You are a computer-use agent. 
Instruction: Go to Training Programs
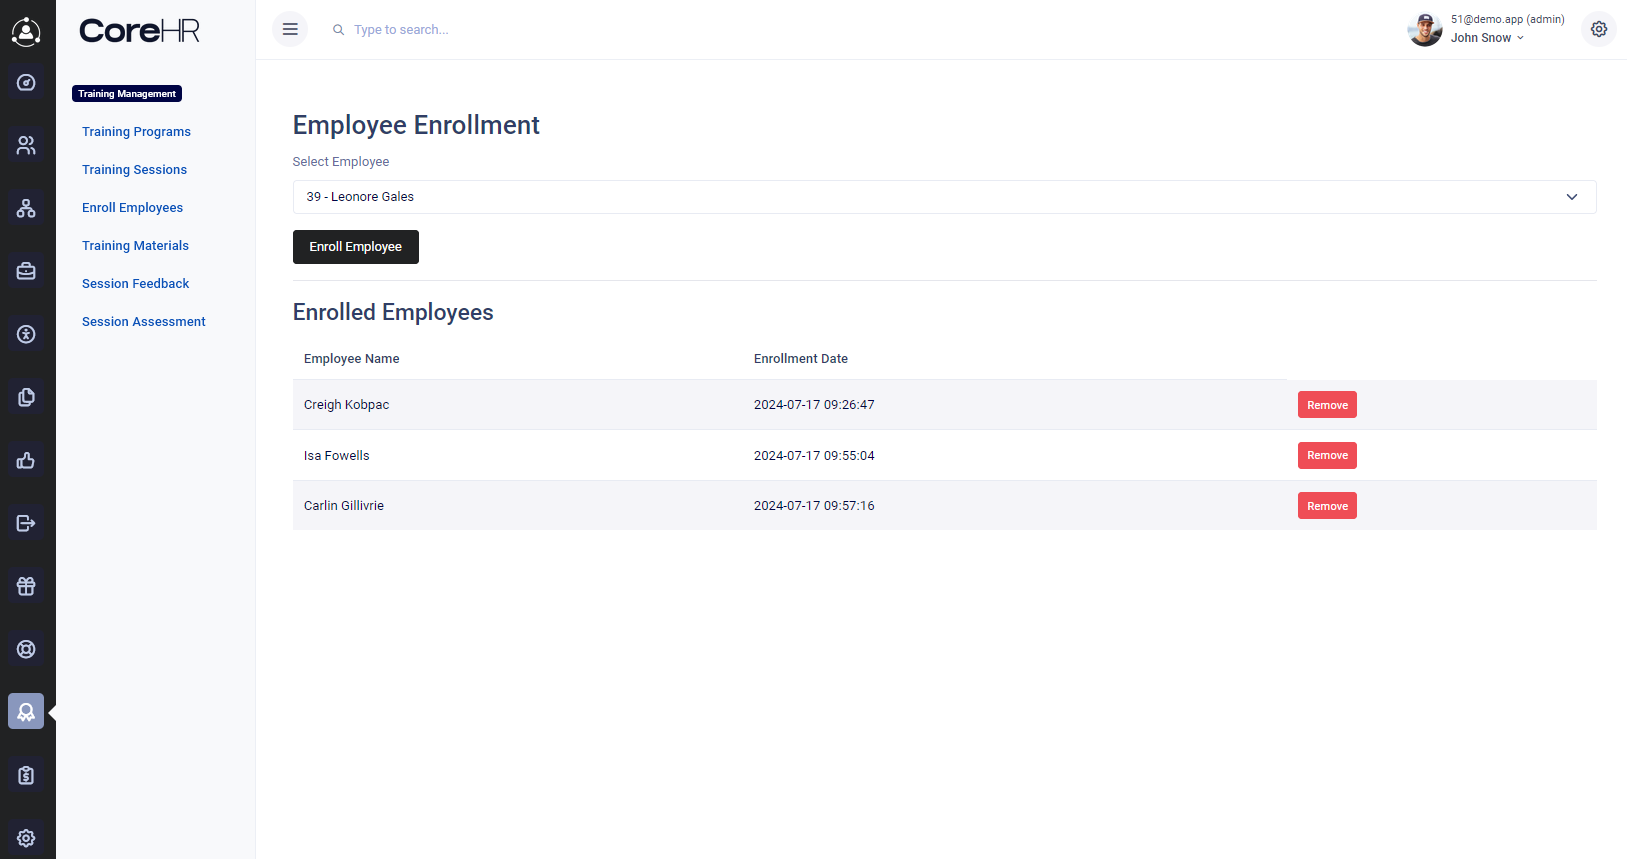[x=136, y=132]
